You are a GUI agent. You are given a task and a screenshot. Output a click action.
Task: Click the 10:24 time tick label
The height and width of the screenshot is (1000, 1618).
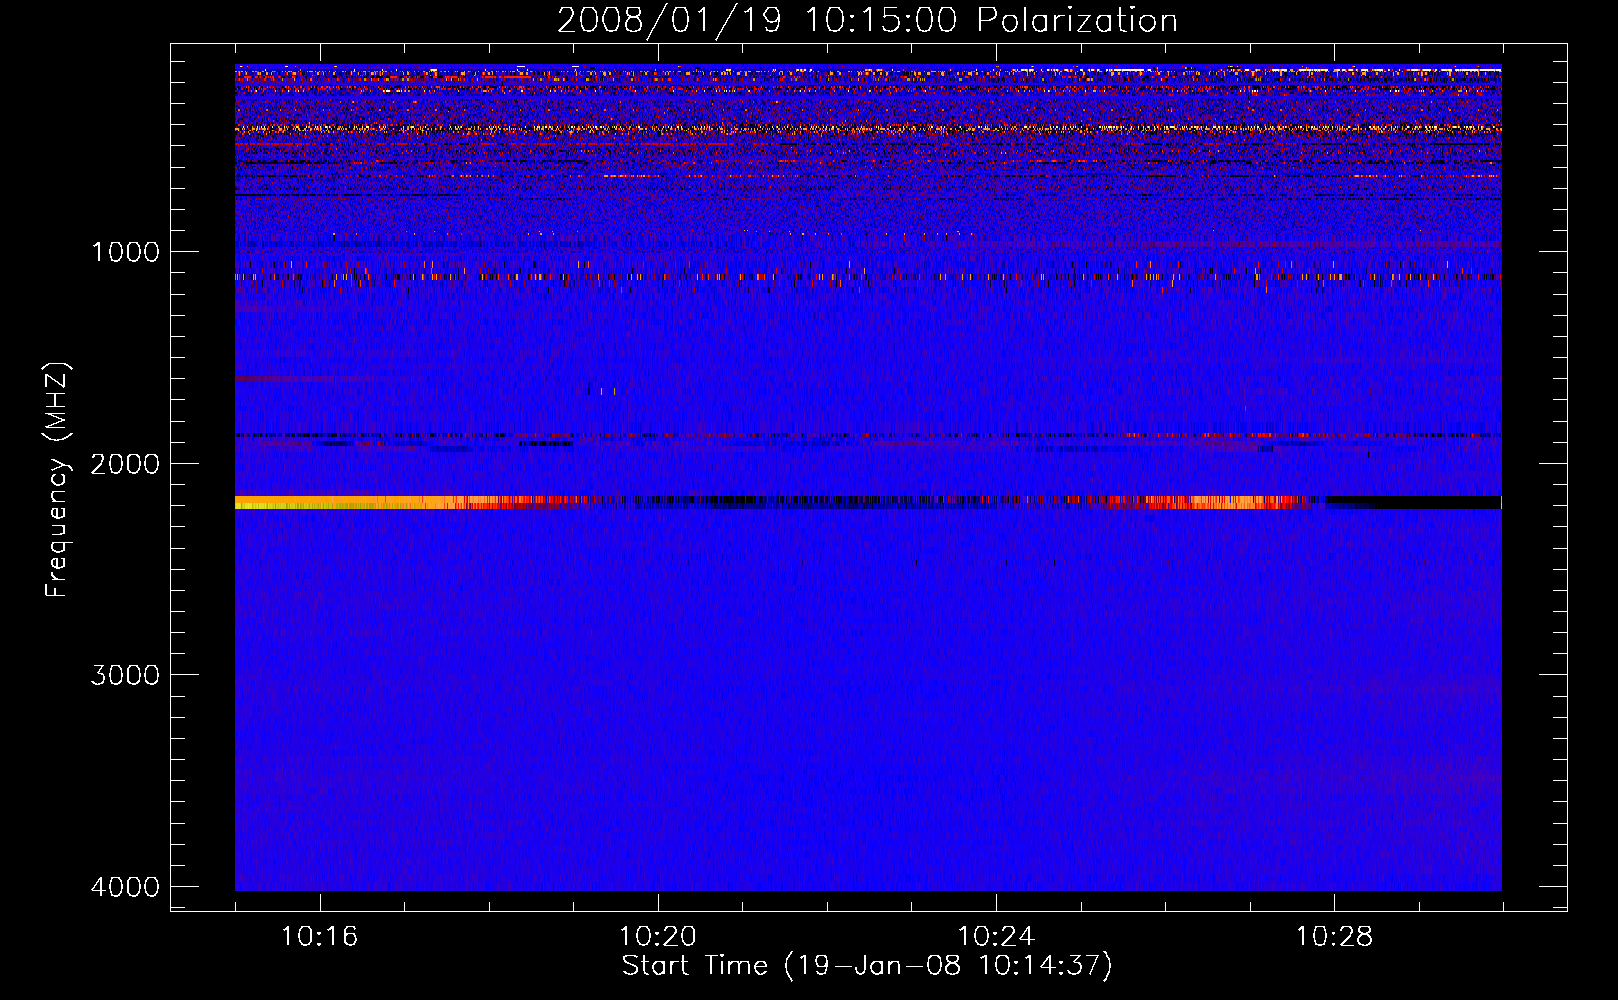pos(996,937)
